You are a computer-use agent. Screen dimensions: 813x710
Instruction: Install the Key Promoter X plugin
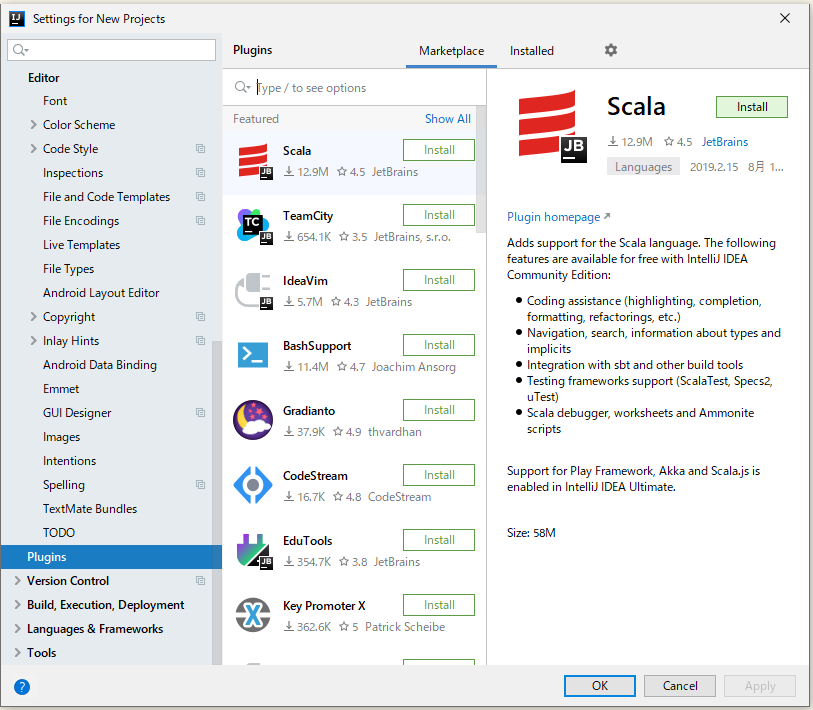[x=439, y=605]
